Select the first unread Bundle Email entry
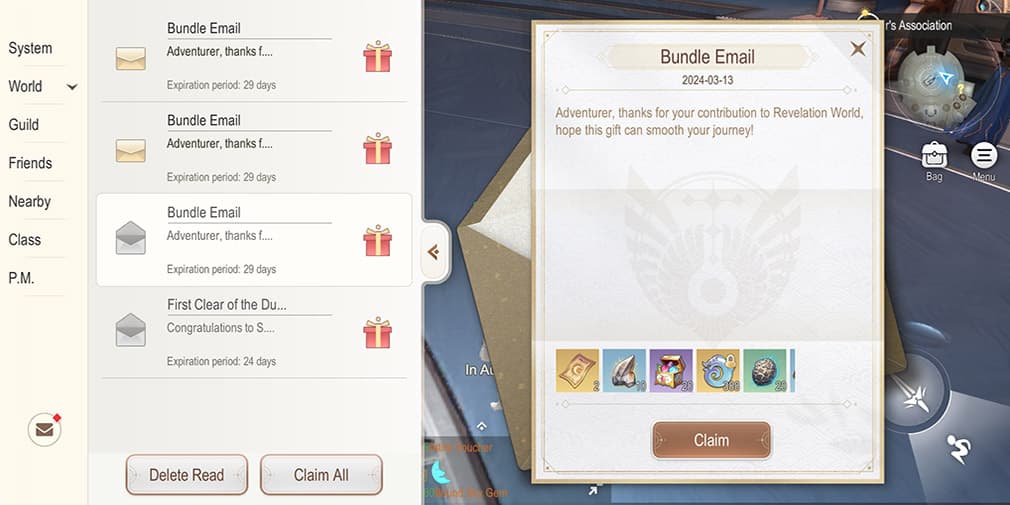Viewport: 1010px width, 505px height. [254, 55]
